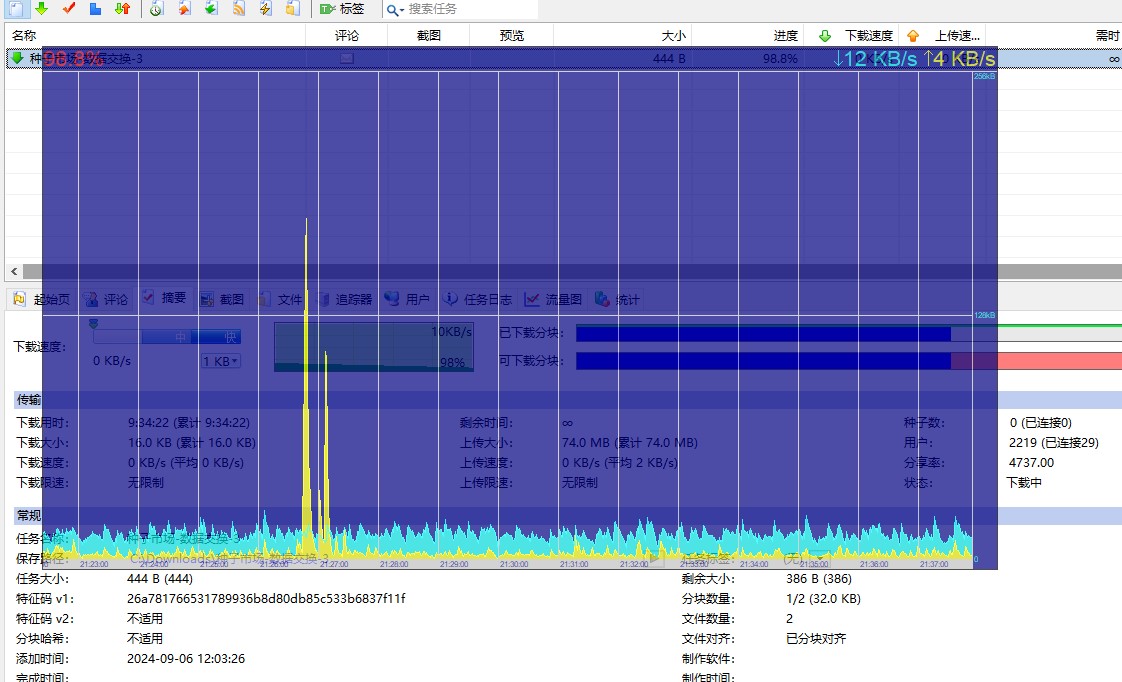Click the RSS feed document toolbar icon

click(x=238, y=9)
